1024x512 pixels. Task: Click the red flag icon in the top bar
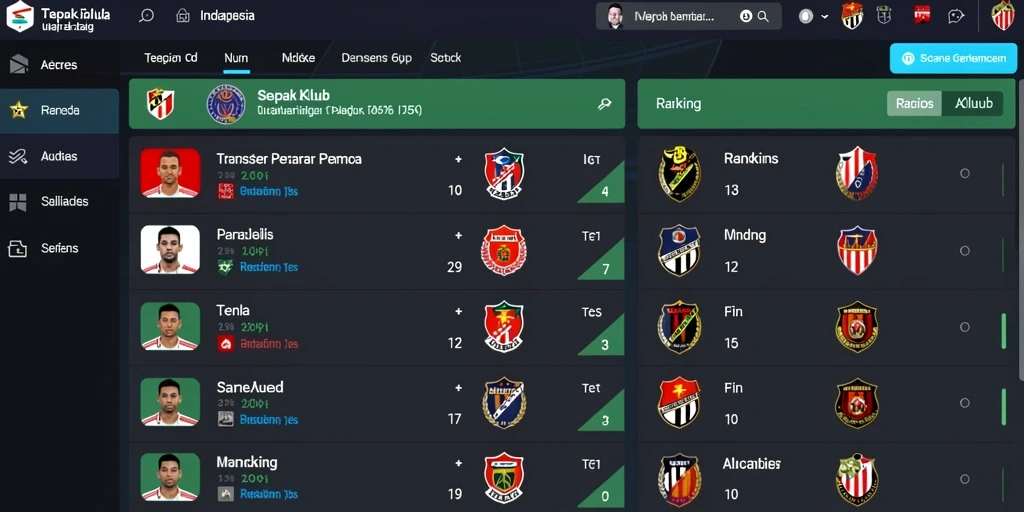coord(921,14)
